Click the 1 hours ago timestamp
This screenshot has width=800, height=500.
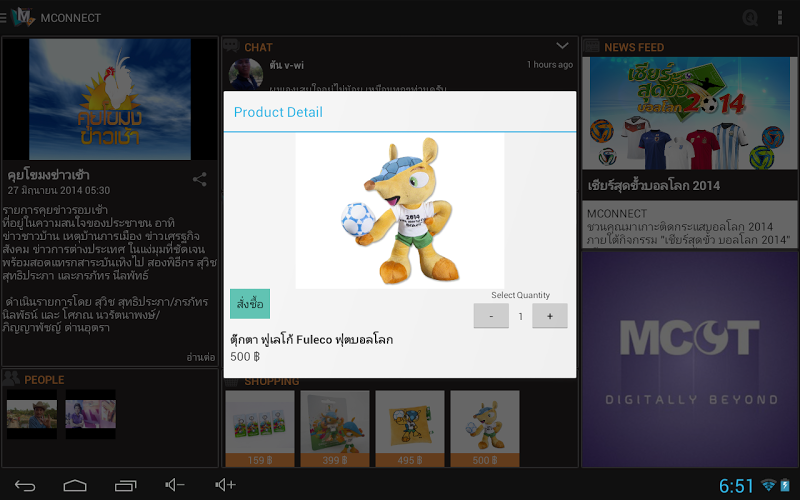click(550, 64)
